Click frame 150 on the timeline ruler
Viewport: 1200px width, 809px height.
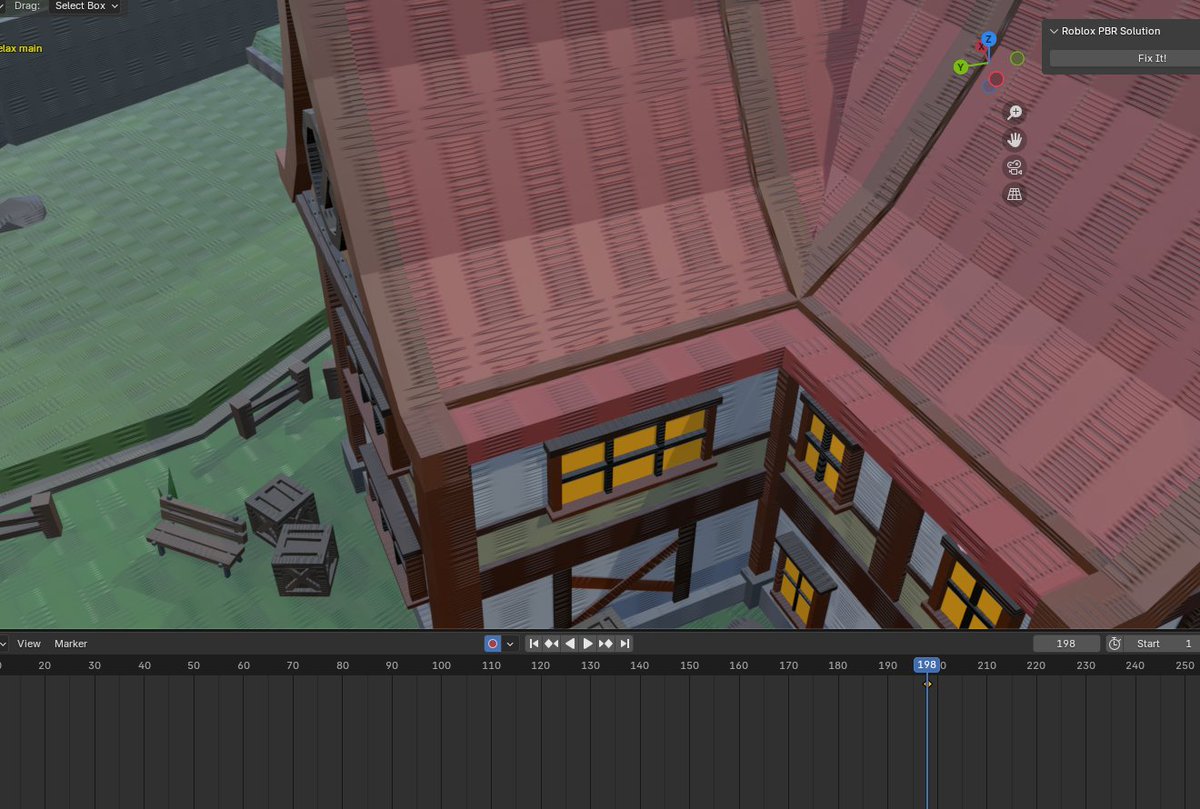[x=689, y=666]
